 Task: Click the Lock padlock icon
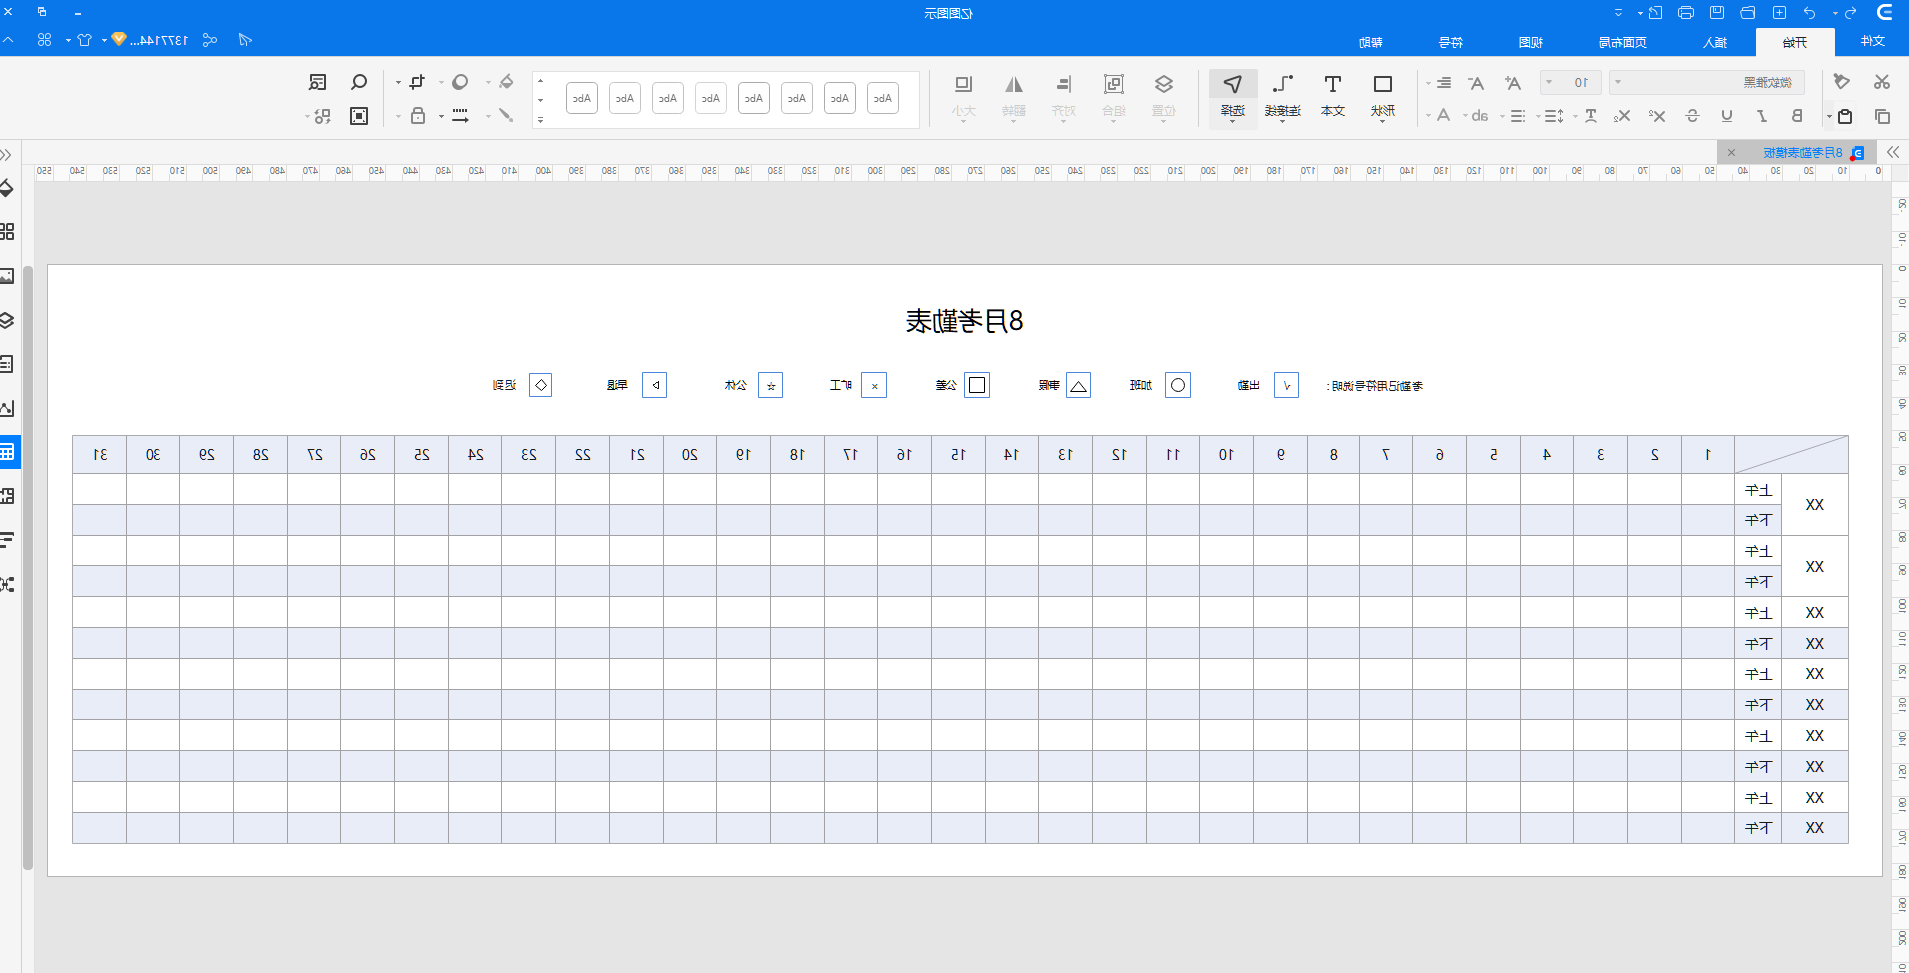point(418,116)
